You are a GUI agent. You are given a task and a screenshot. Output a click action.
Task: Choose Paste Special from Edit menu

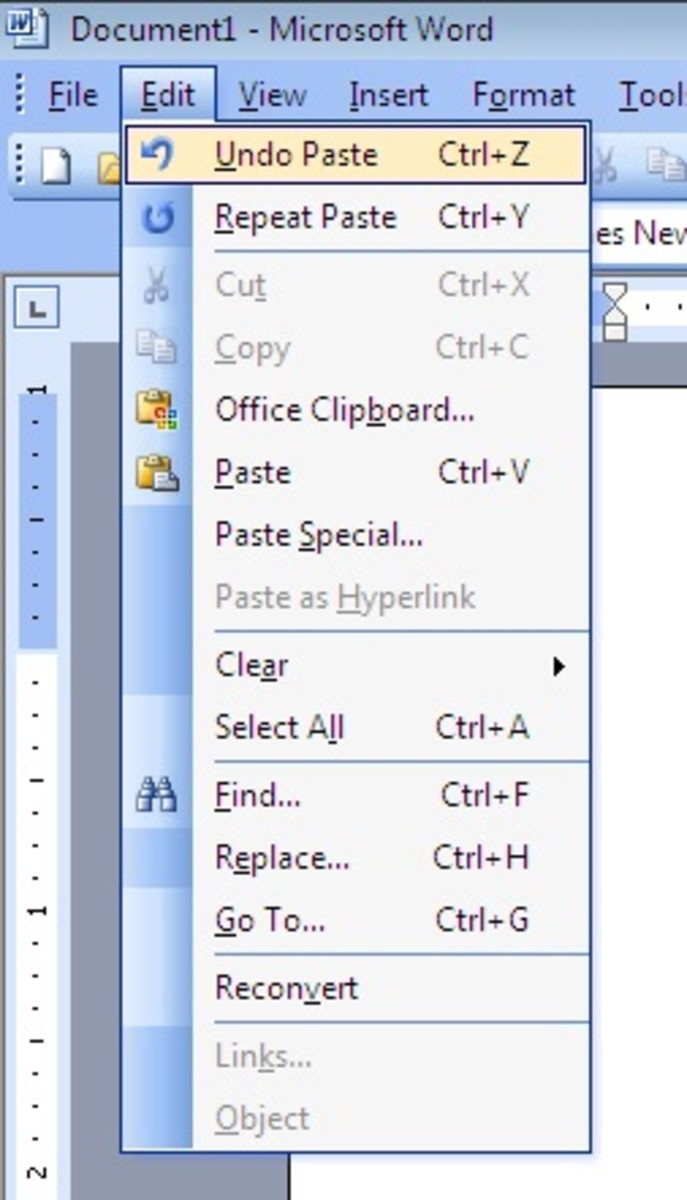(319, 535)
